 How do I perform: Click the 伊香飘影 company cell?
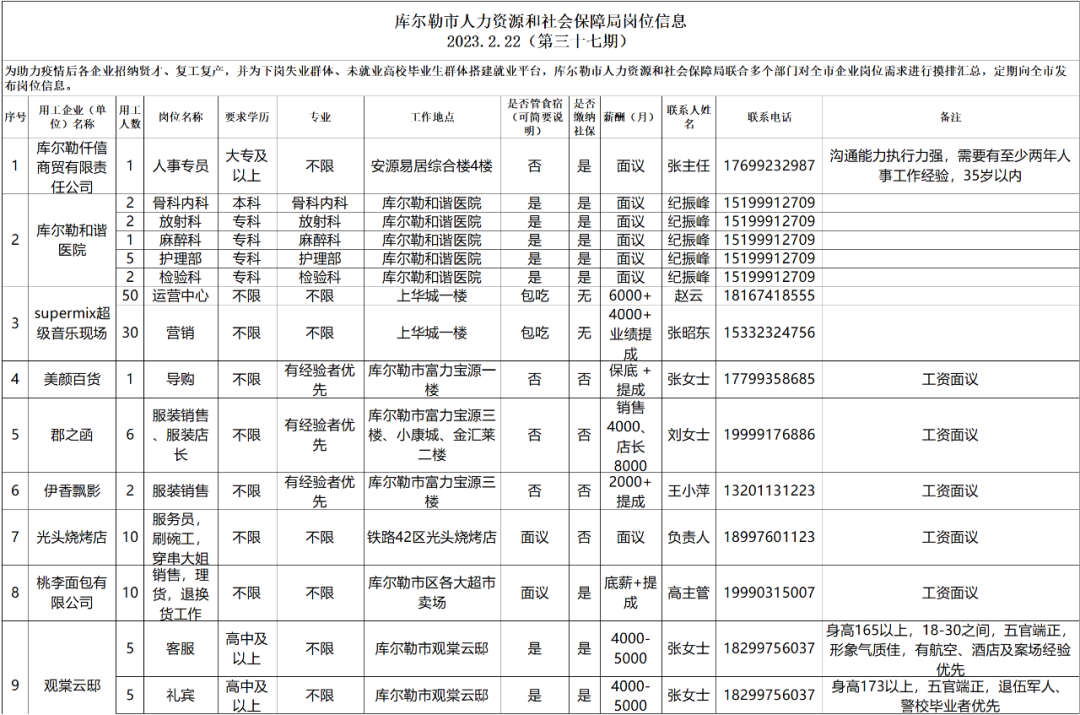click(x=72, y=491)
